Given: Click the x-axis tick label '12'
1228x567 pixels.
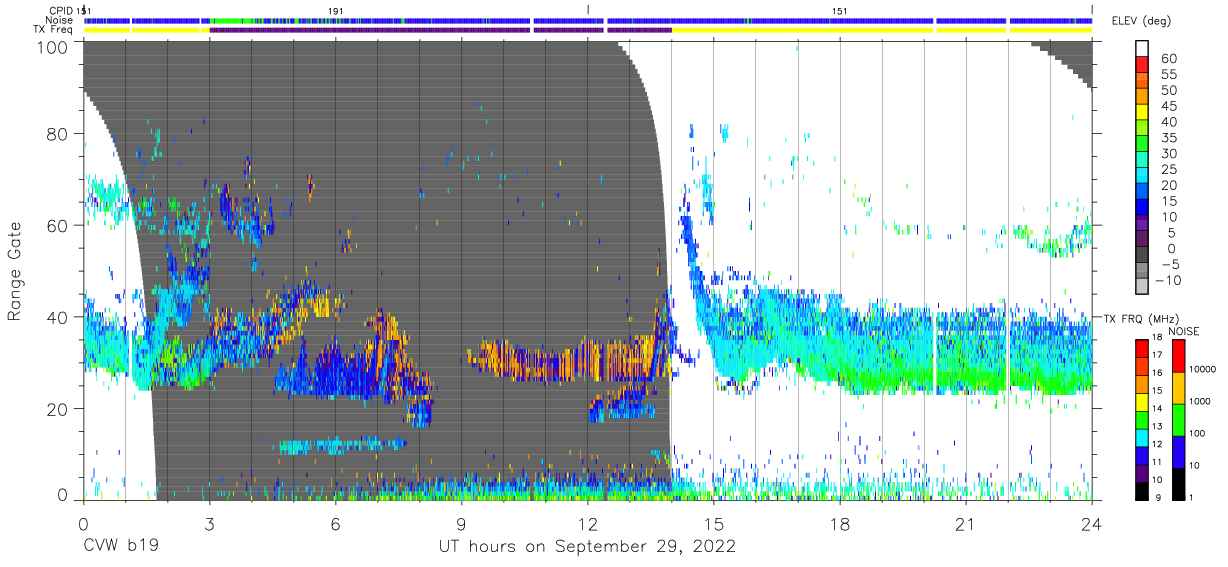Looking at the screenshot, I should (x=587, y=524).
